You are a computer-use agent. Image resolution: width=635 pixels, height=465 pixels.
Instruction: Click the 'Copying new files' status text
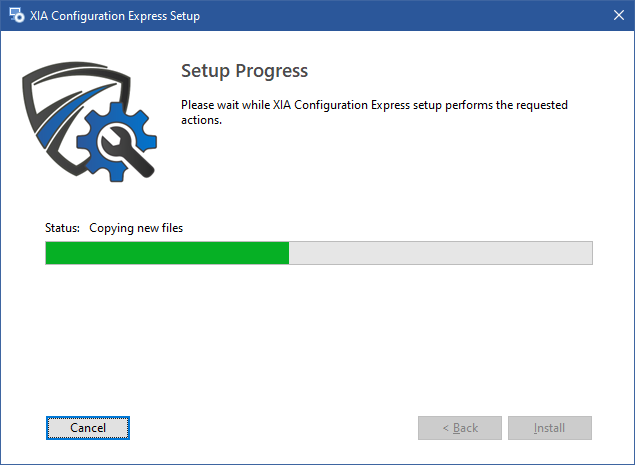tap(136, 228)
